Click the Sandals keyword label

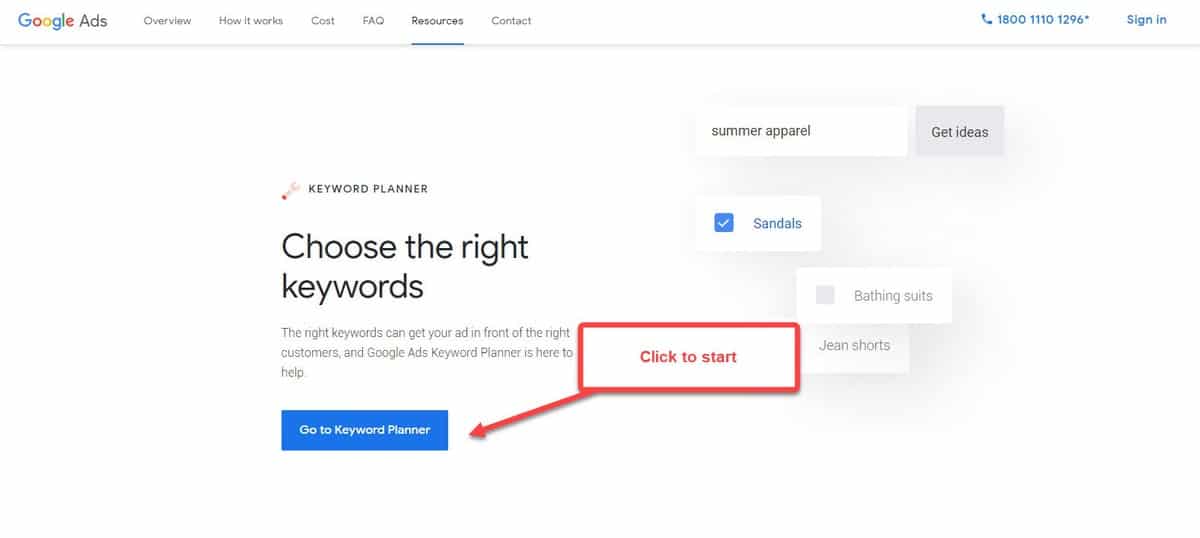click(777, 224)
